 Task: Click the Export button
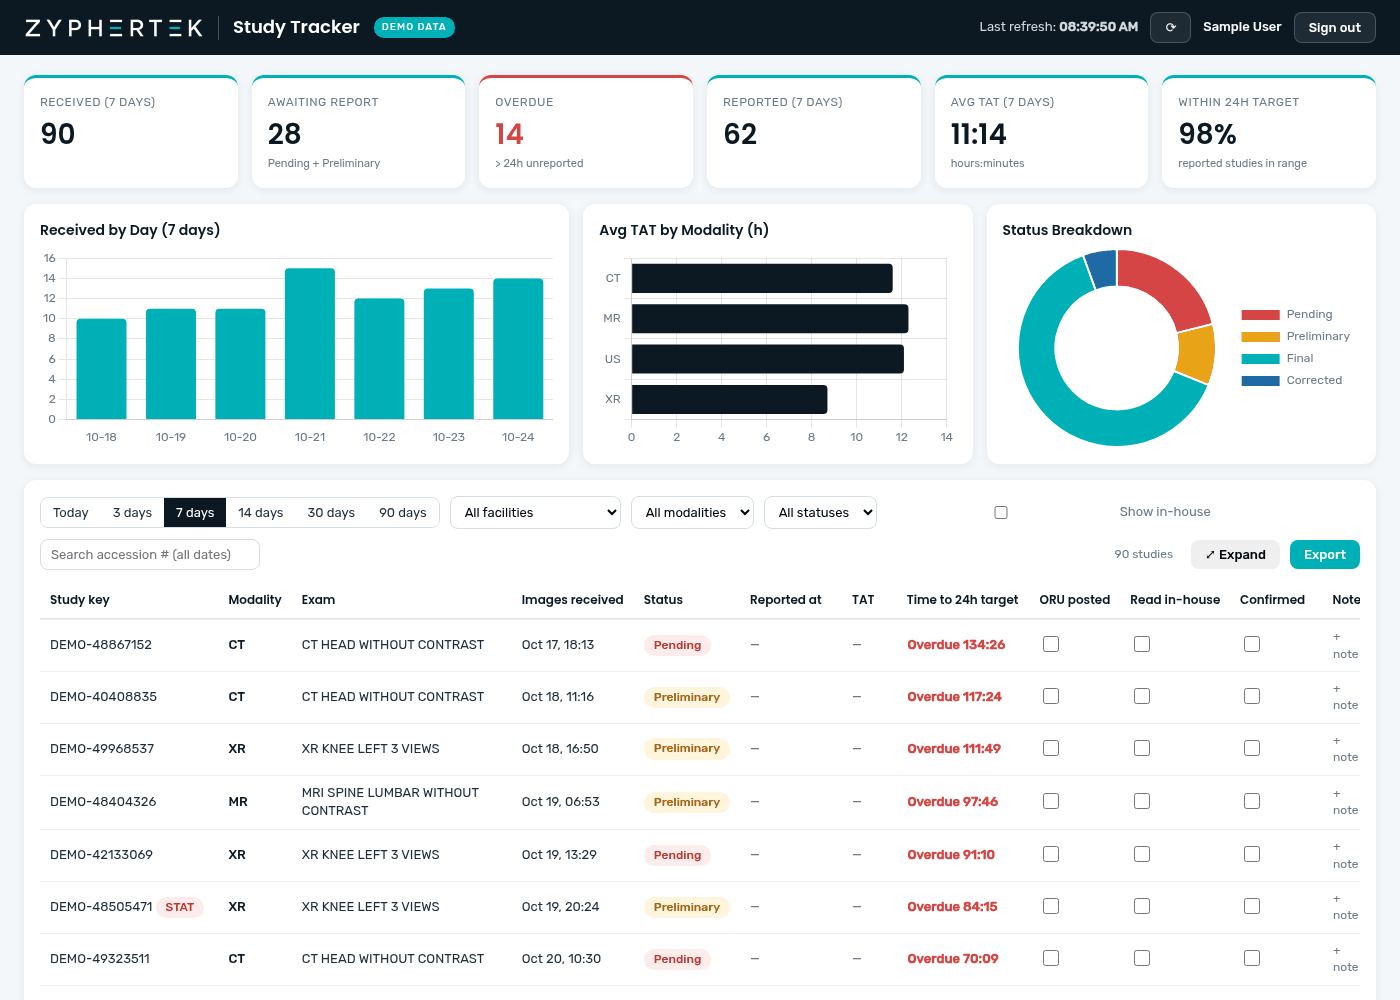point(1325,555)
